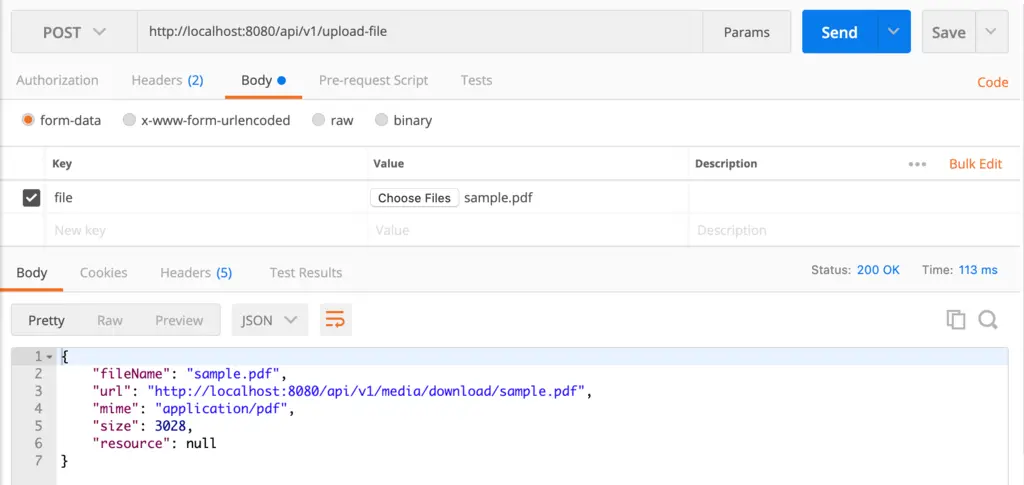Open response search magnifier icon

point(987,319)
